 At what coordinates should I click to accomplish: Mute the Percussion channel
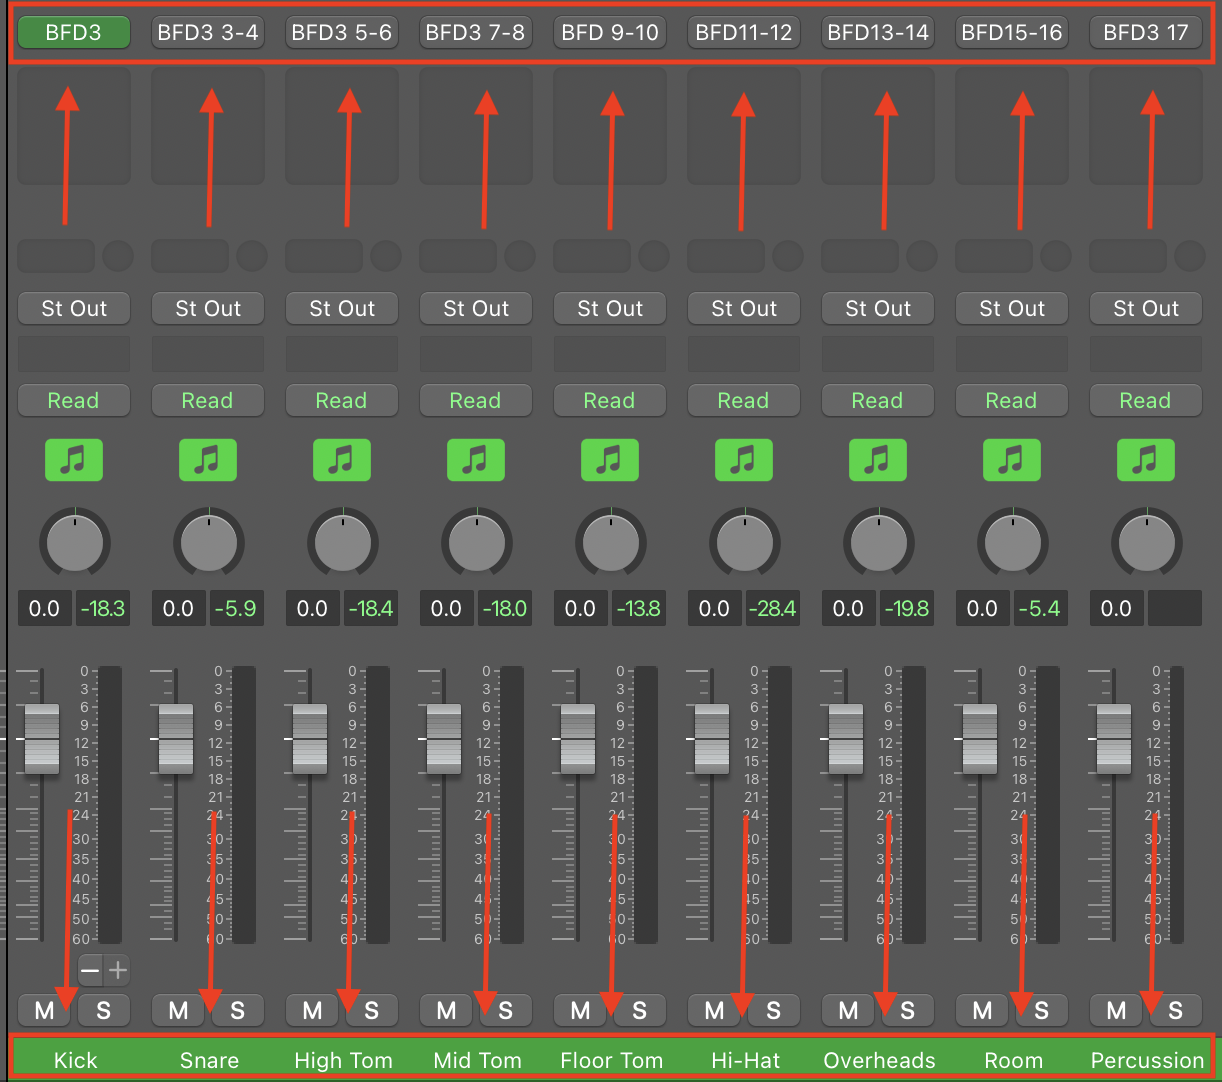click(1116, 1011)
